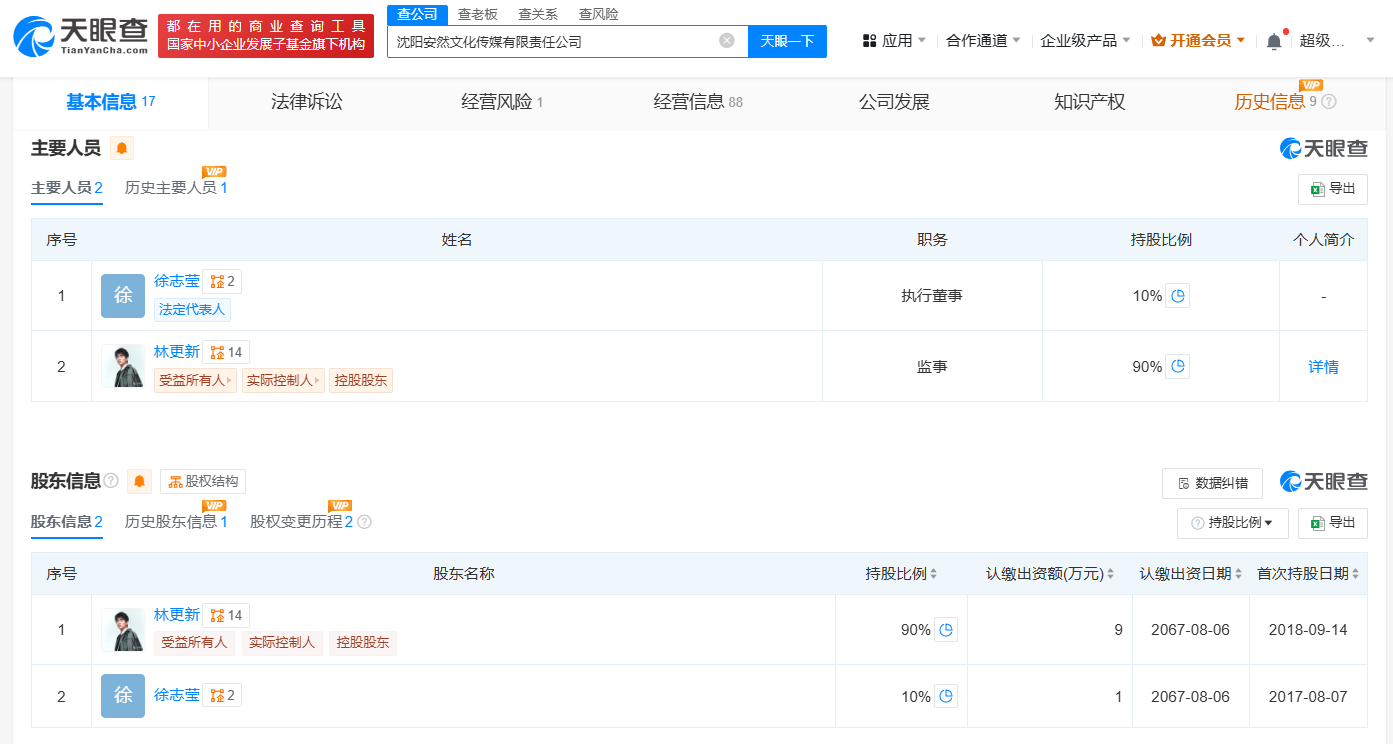The width and height of the screenshot is (1393, 744).
Task: Open the notification bell in top header
Action: point(1273,41)
